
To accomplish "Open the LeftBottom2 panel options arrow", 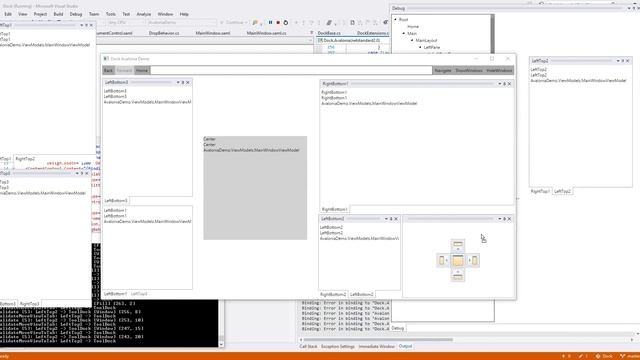I will coord(386,219).
